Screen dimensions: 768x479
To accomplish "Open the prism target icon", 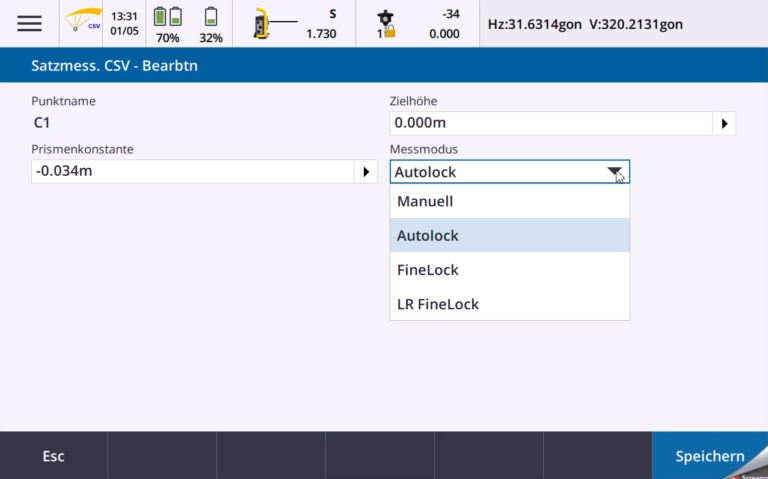I will tap(386, 24).
